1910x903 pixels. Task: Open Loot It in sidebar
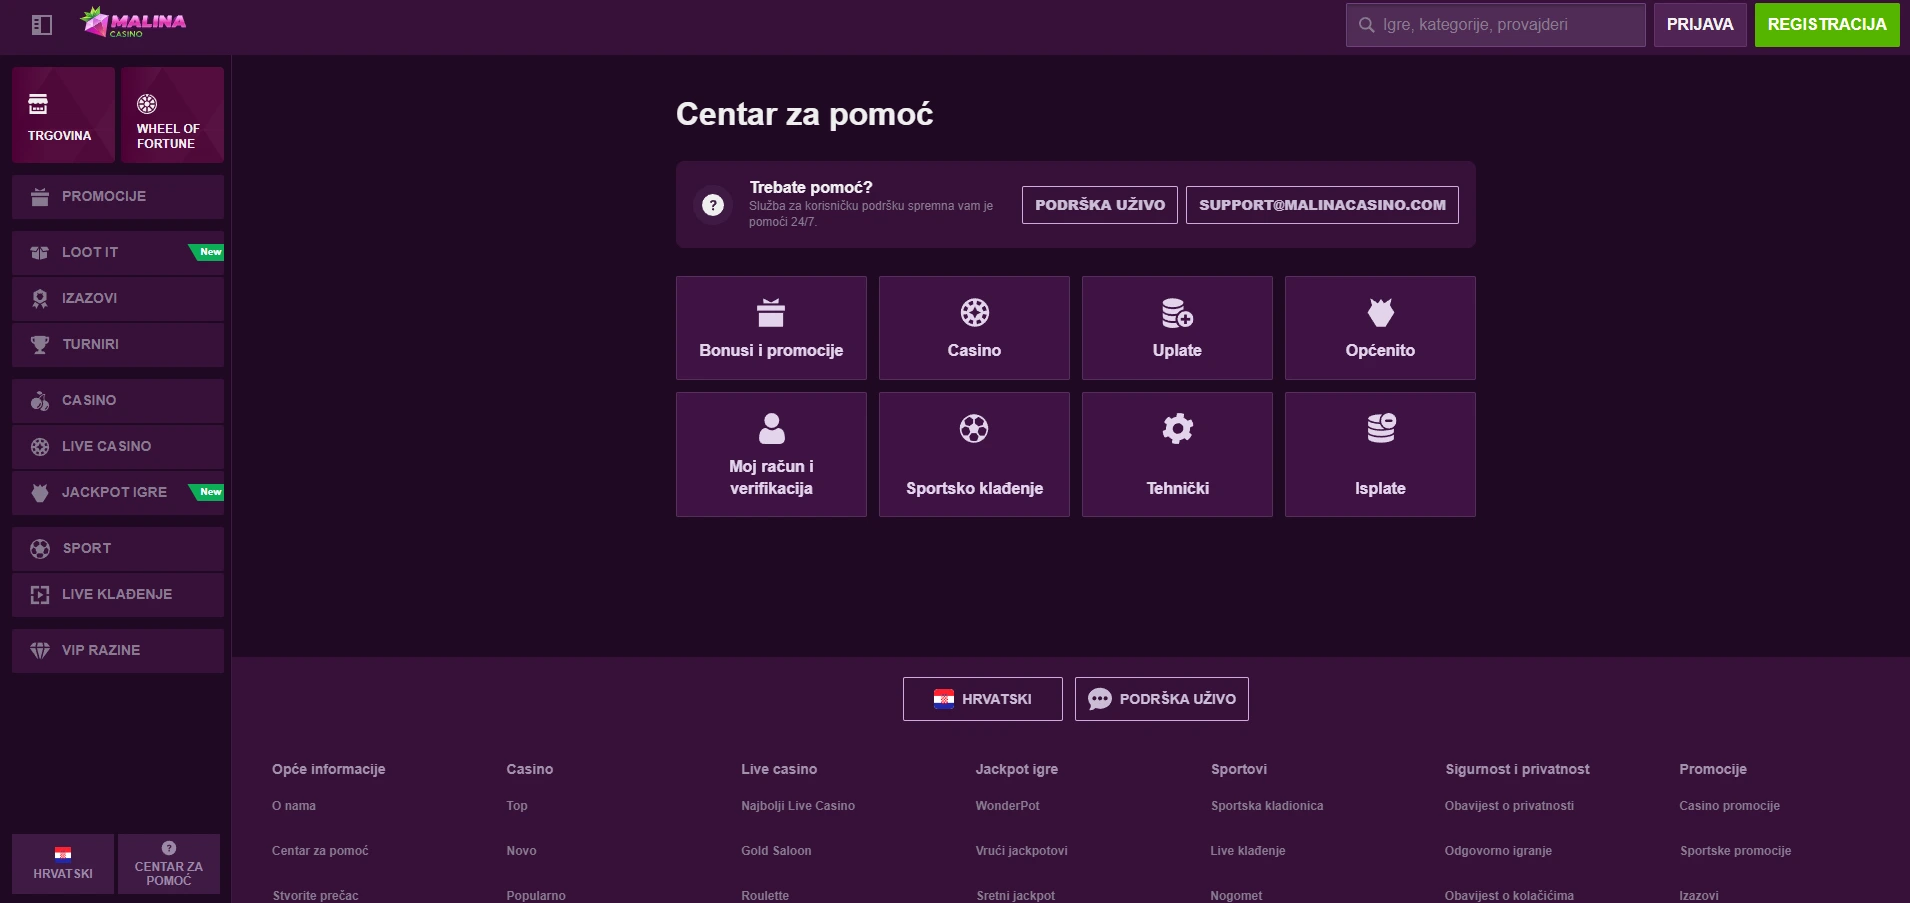118,253
